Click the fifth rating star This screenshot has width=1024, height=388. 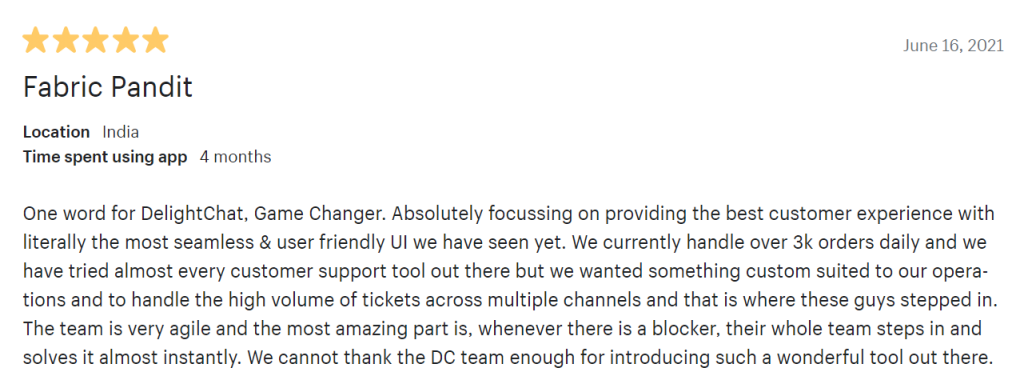tap(155, 40)
